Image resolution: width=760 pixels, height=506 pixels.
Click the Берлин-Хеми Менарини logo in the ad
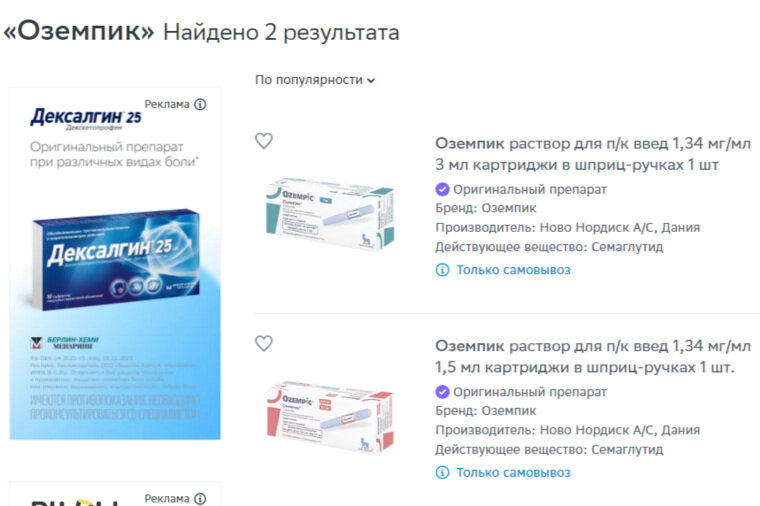point(64,343)
